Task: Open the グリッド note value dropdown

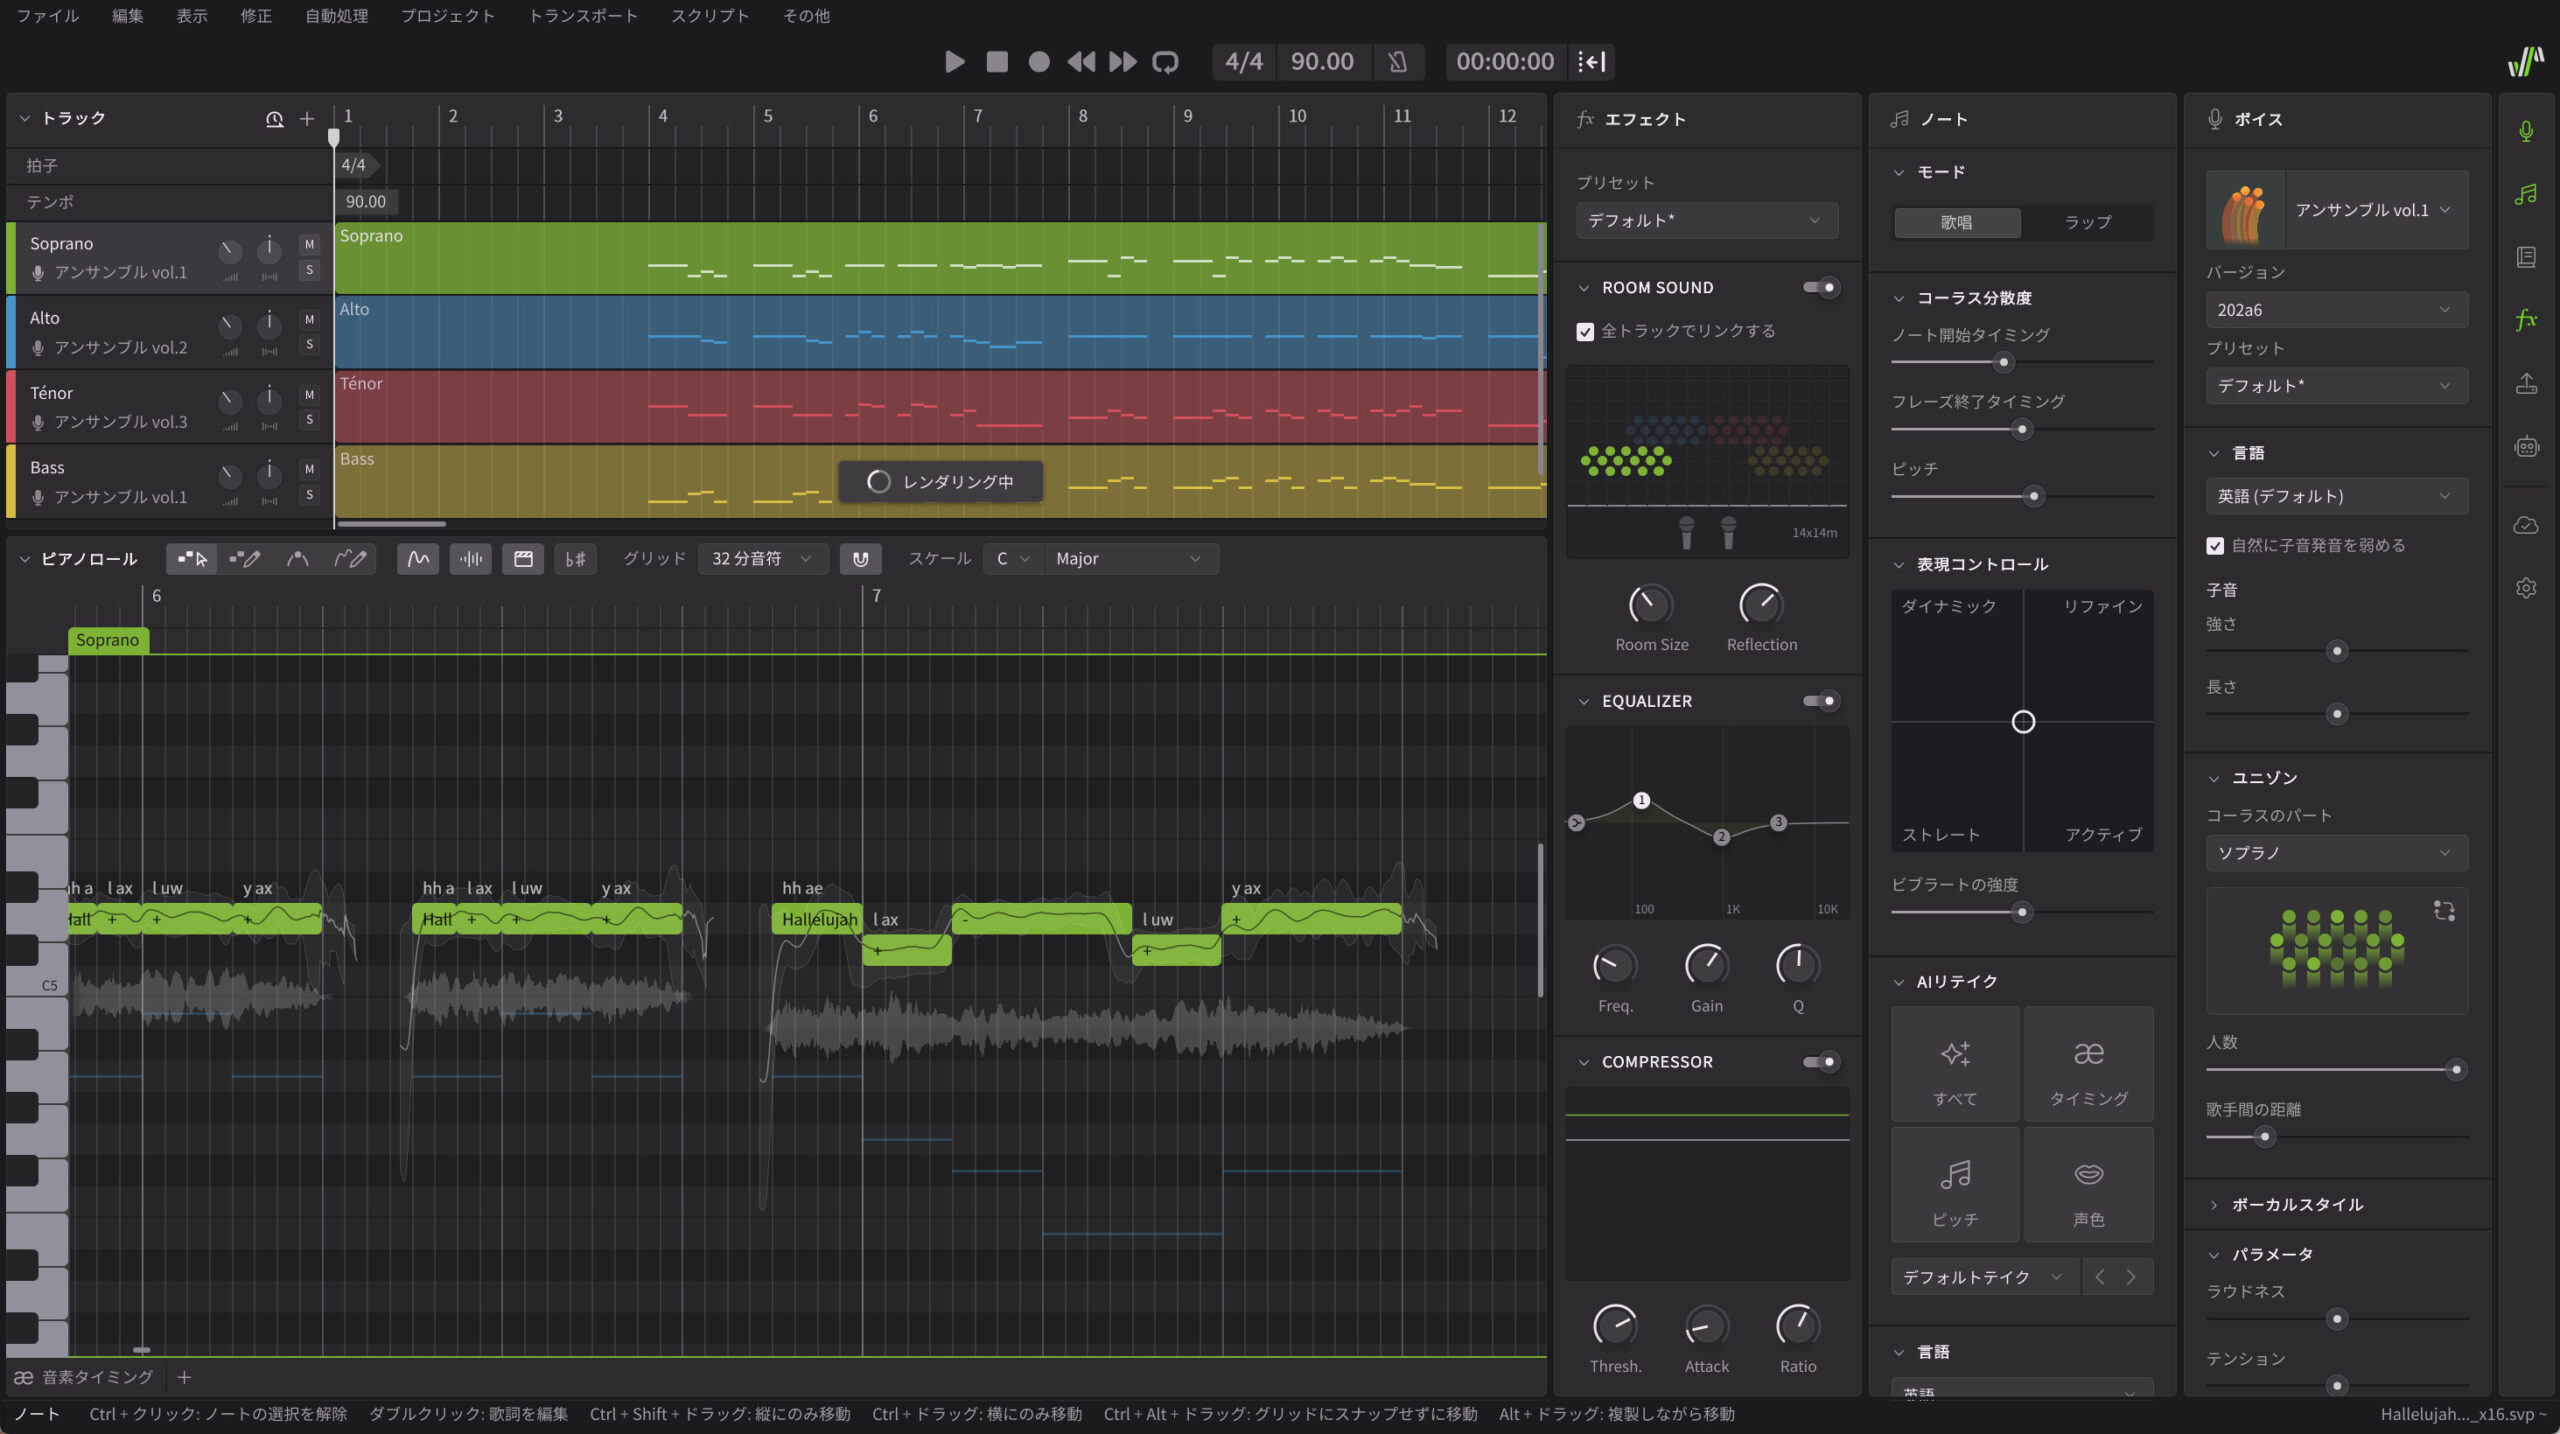Action: (762, 558)
